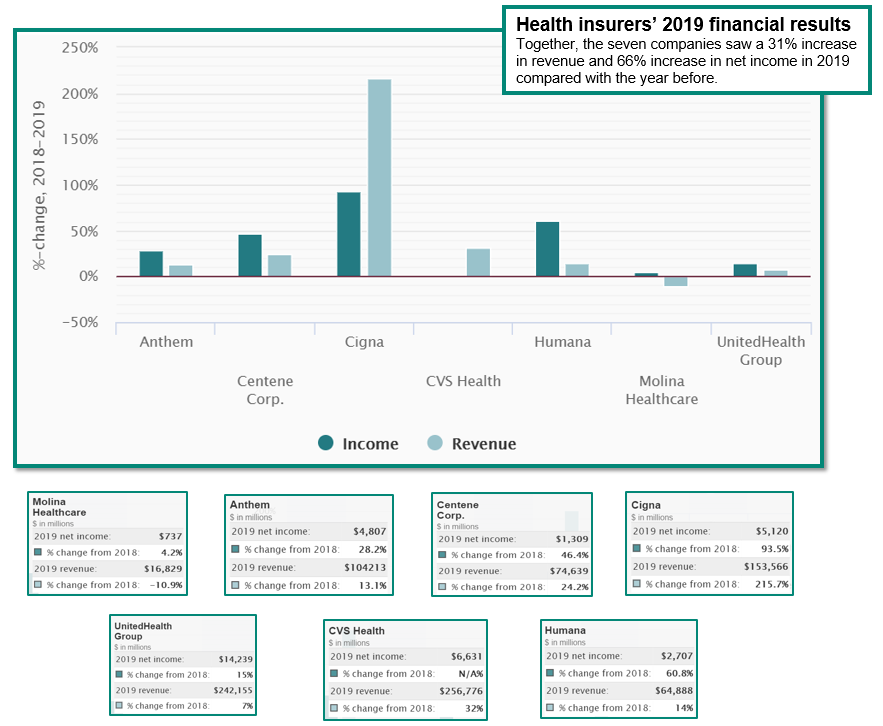Toggle the Revenue series in the legend

click(x=471, y=443)
